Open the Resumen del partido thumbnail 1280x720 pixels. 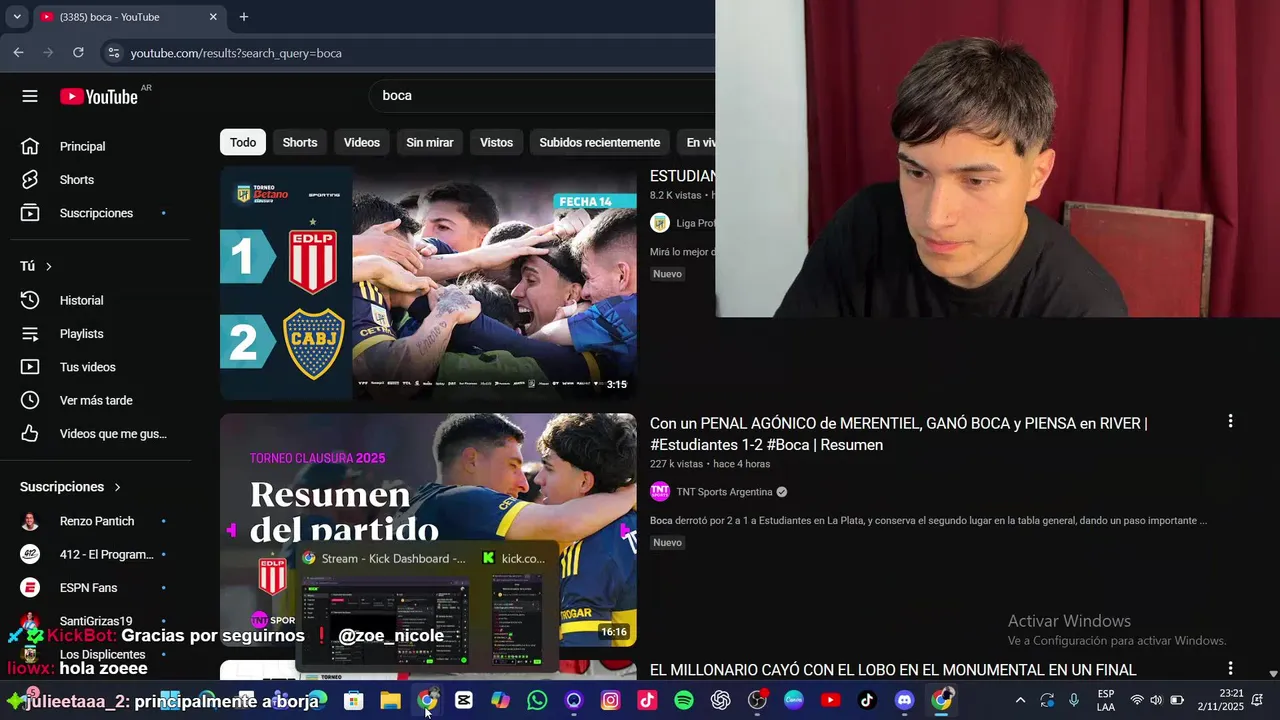(428, 530)
